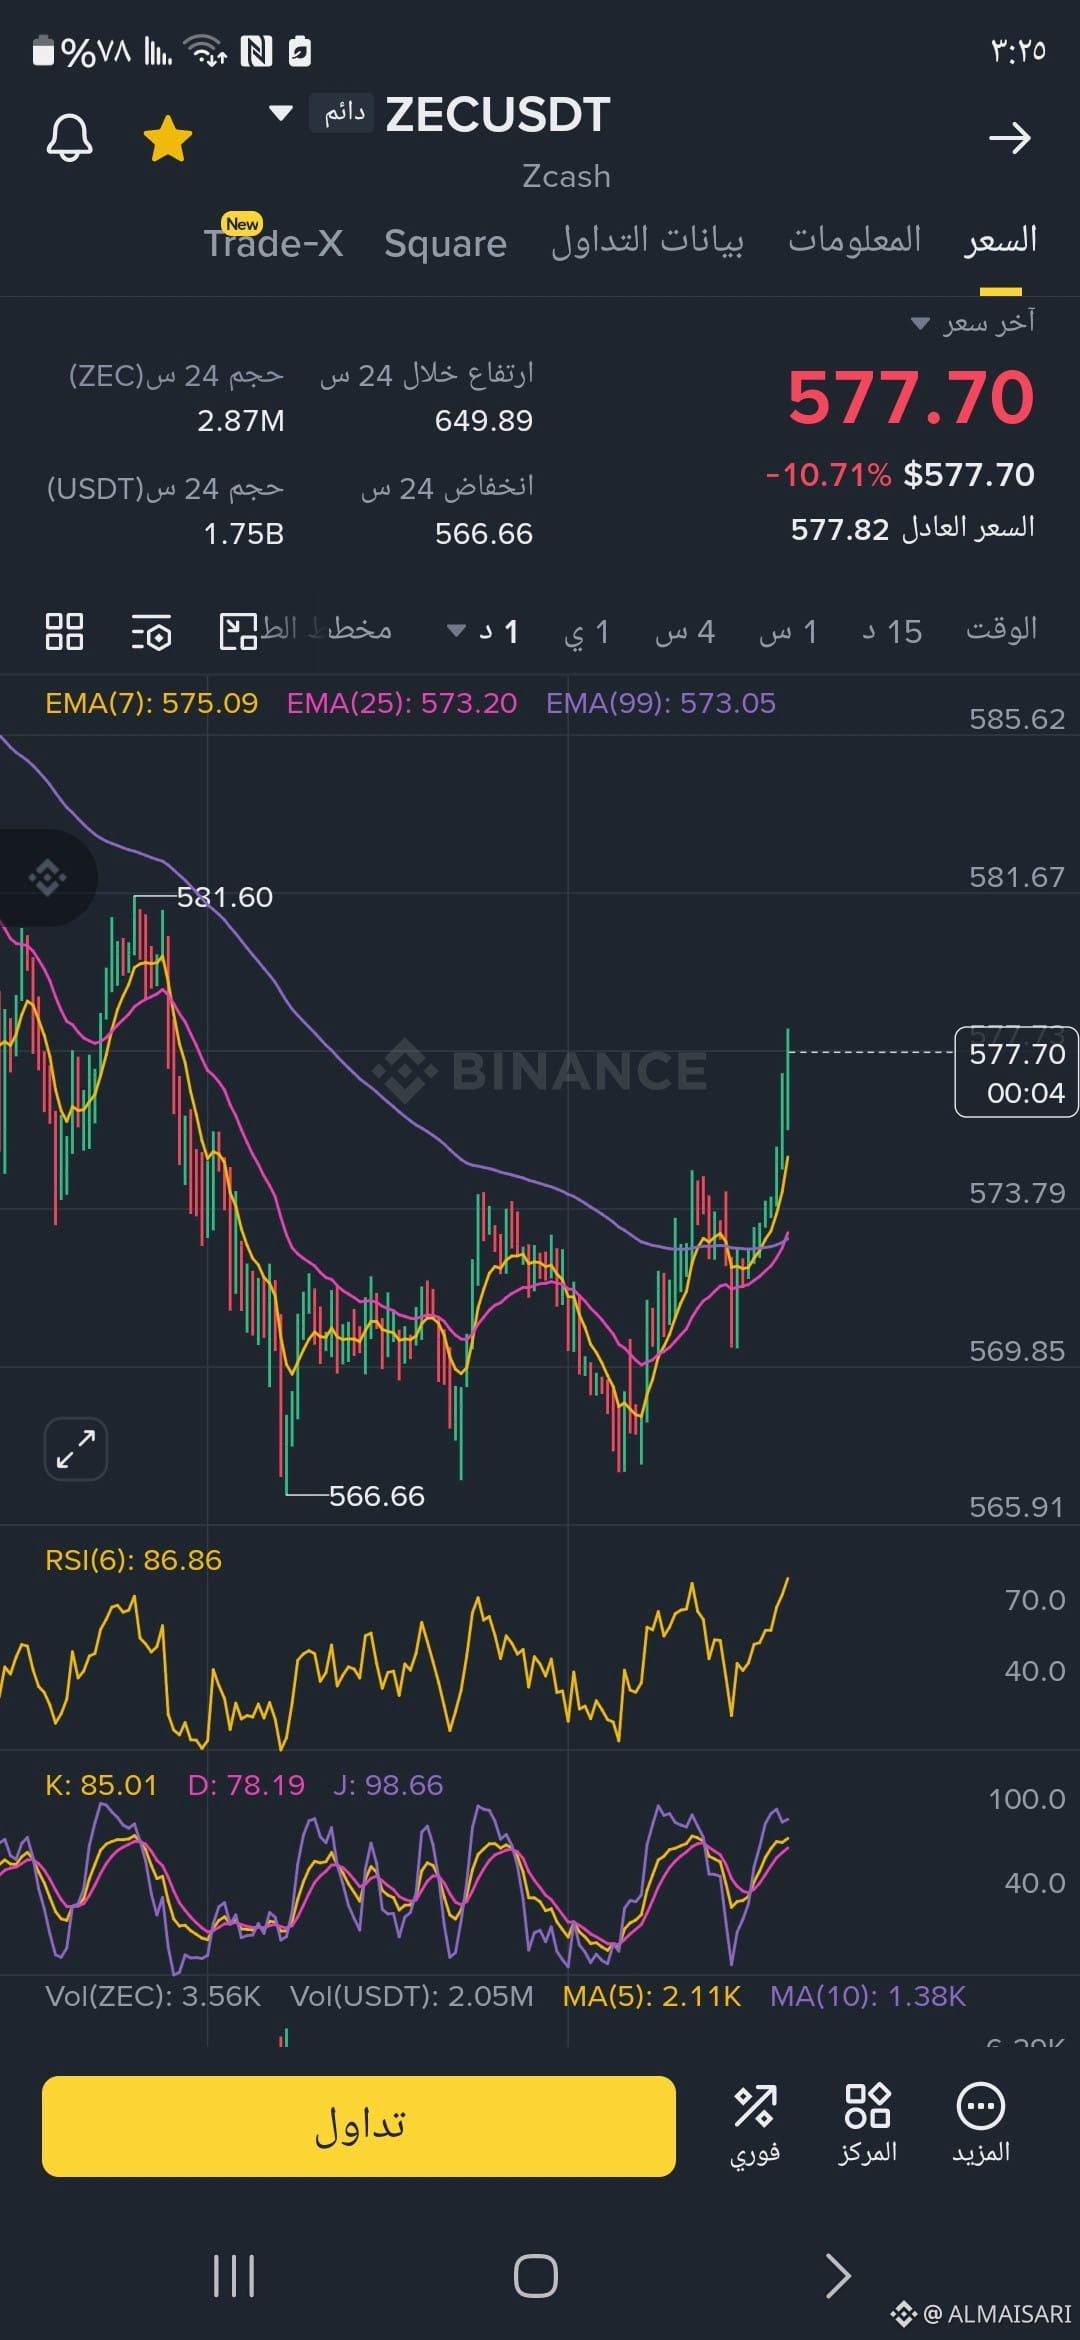Tap the 581.60 high marker

coord(224,897)
